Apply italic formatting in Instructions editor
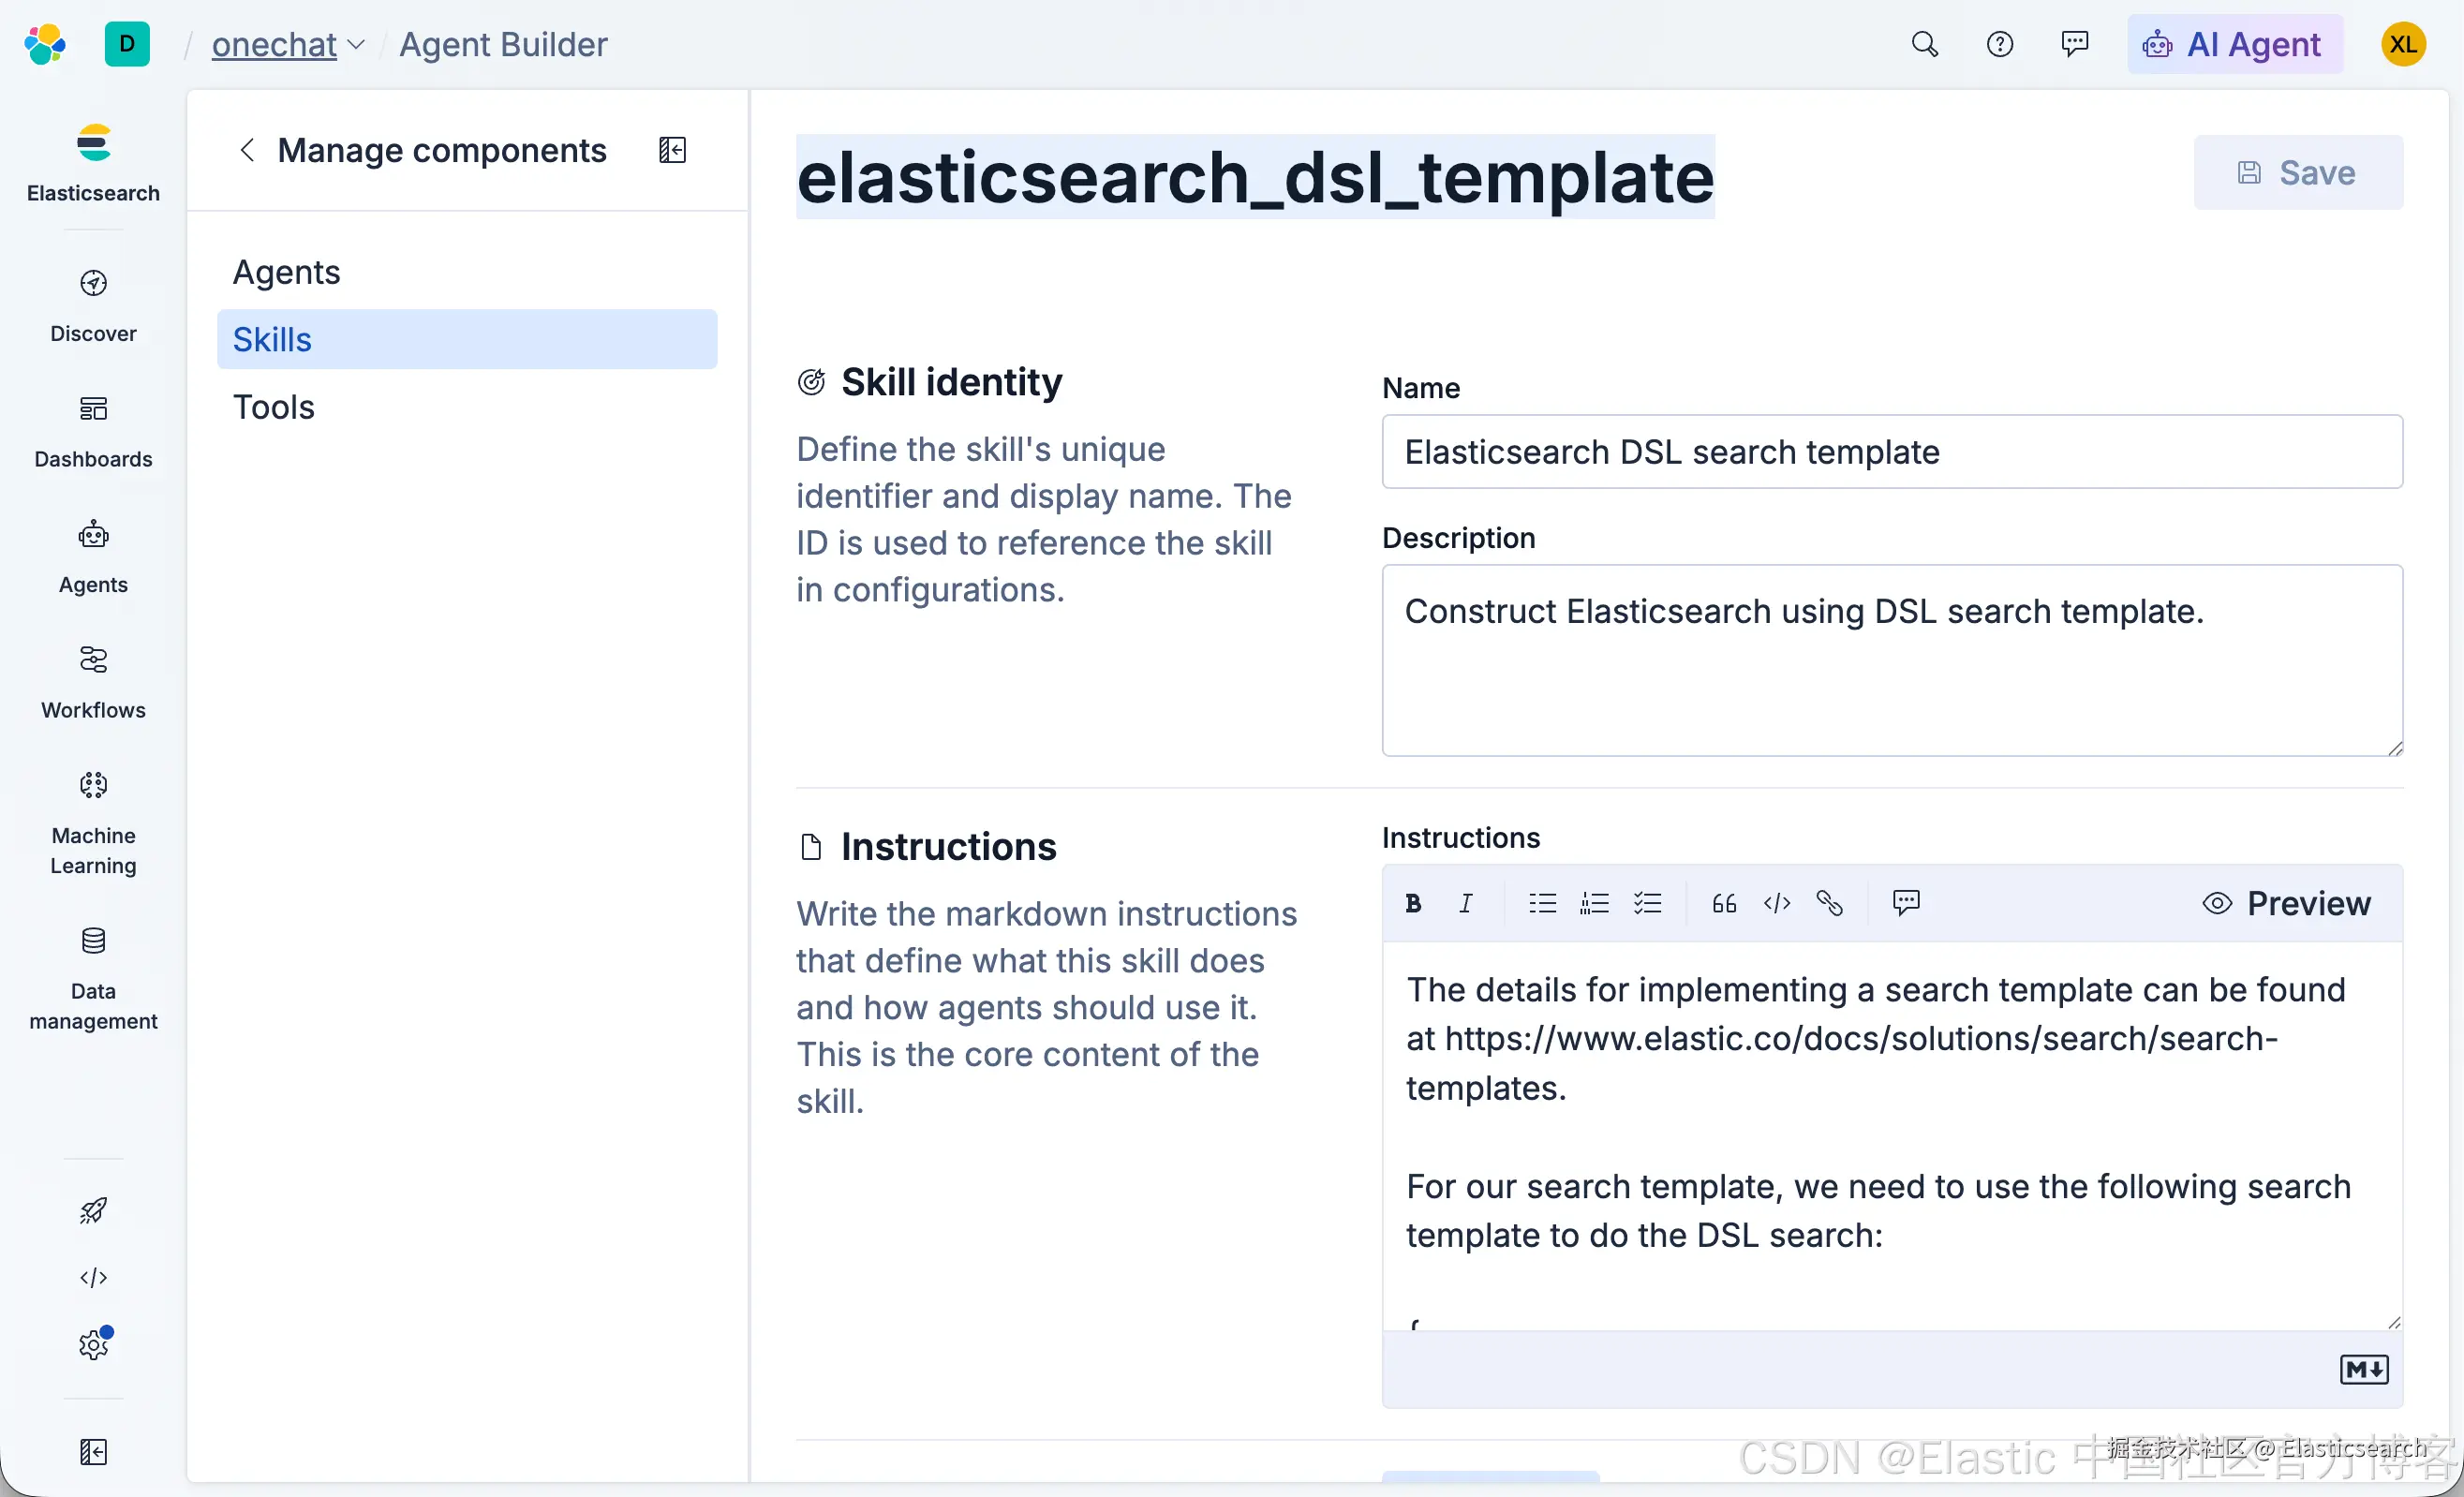 [1465, 903]
